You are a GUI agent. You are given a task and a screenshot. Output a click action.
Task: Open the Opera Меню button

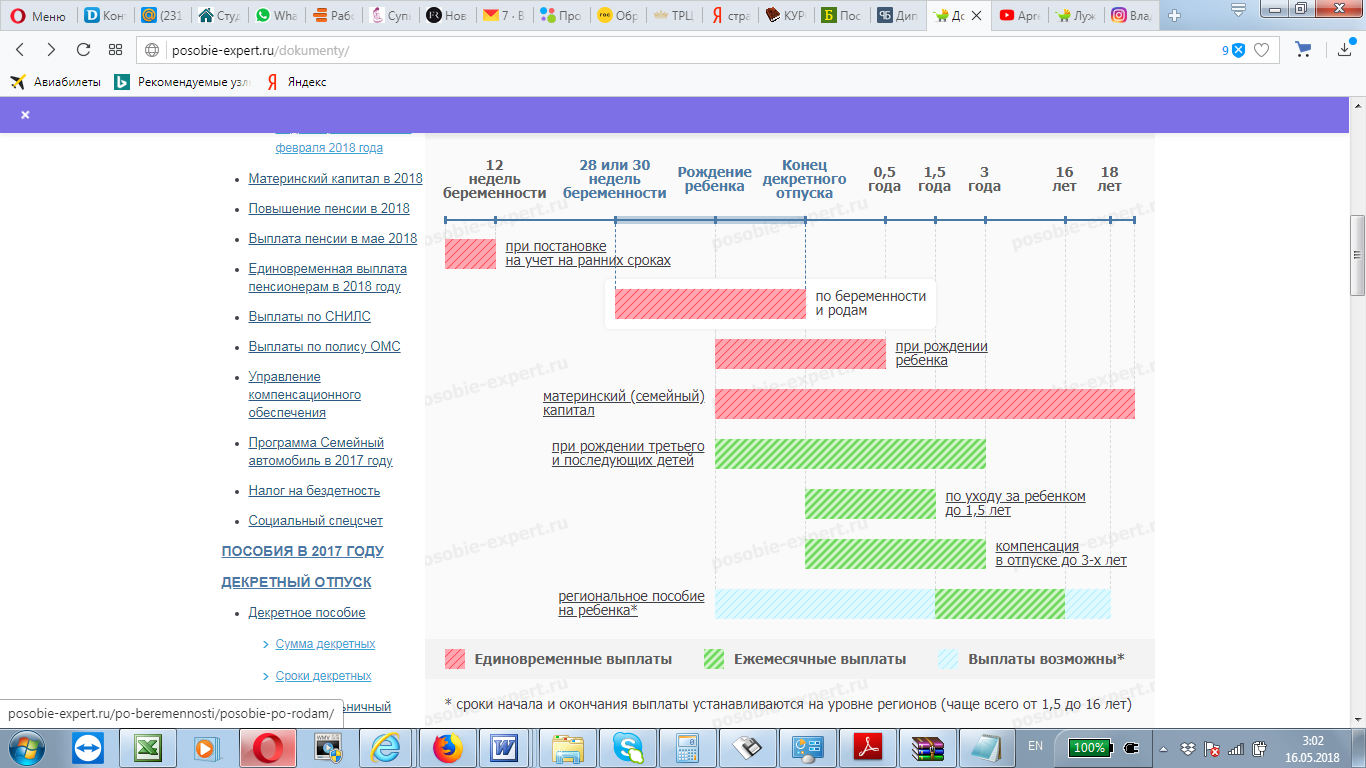coord(37,16)
